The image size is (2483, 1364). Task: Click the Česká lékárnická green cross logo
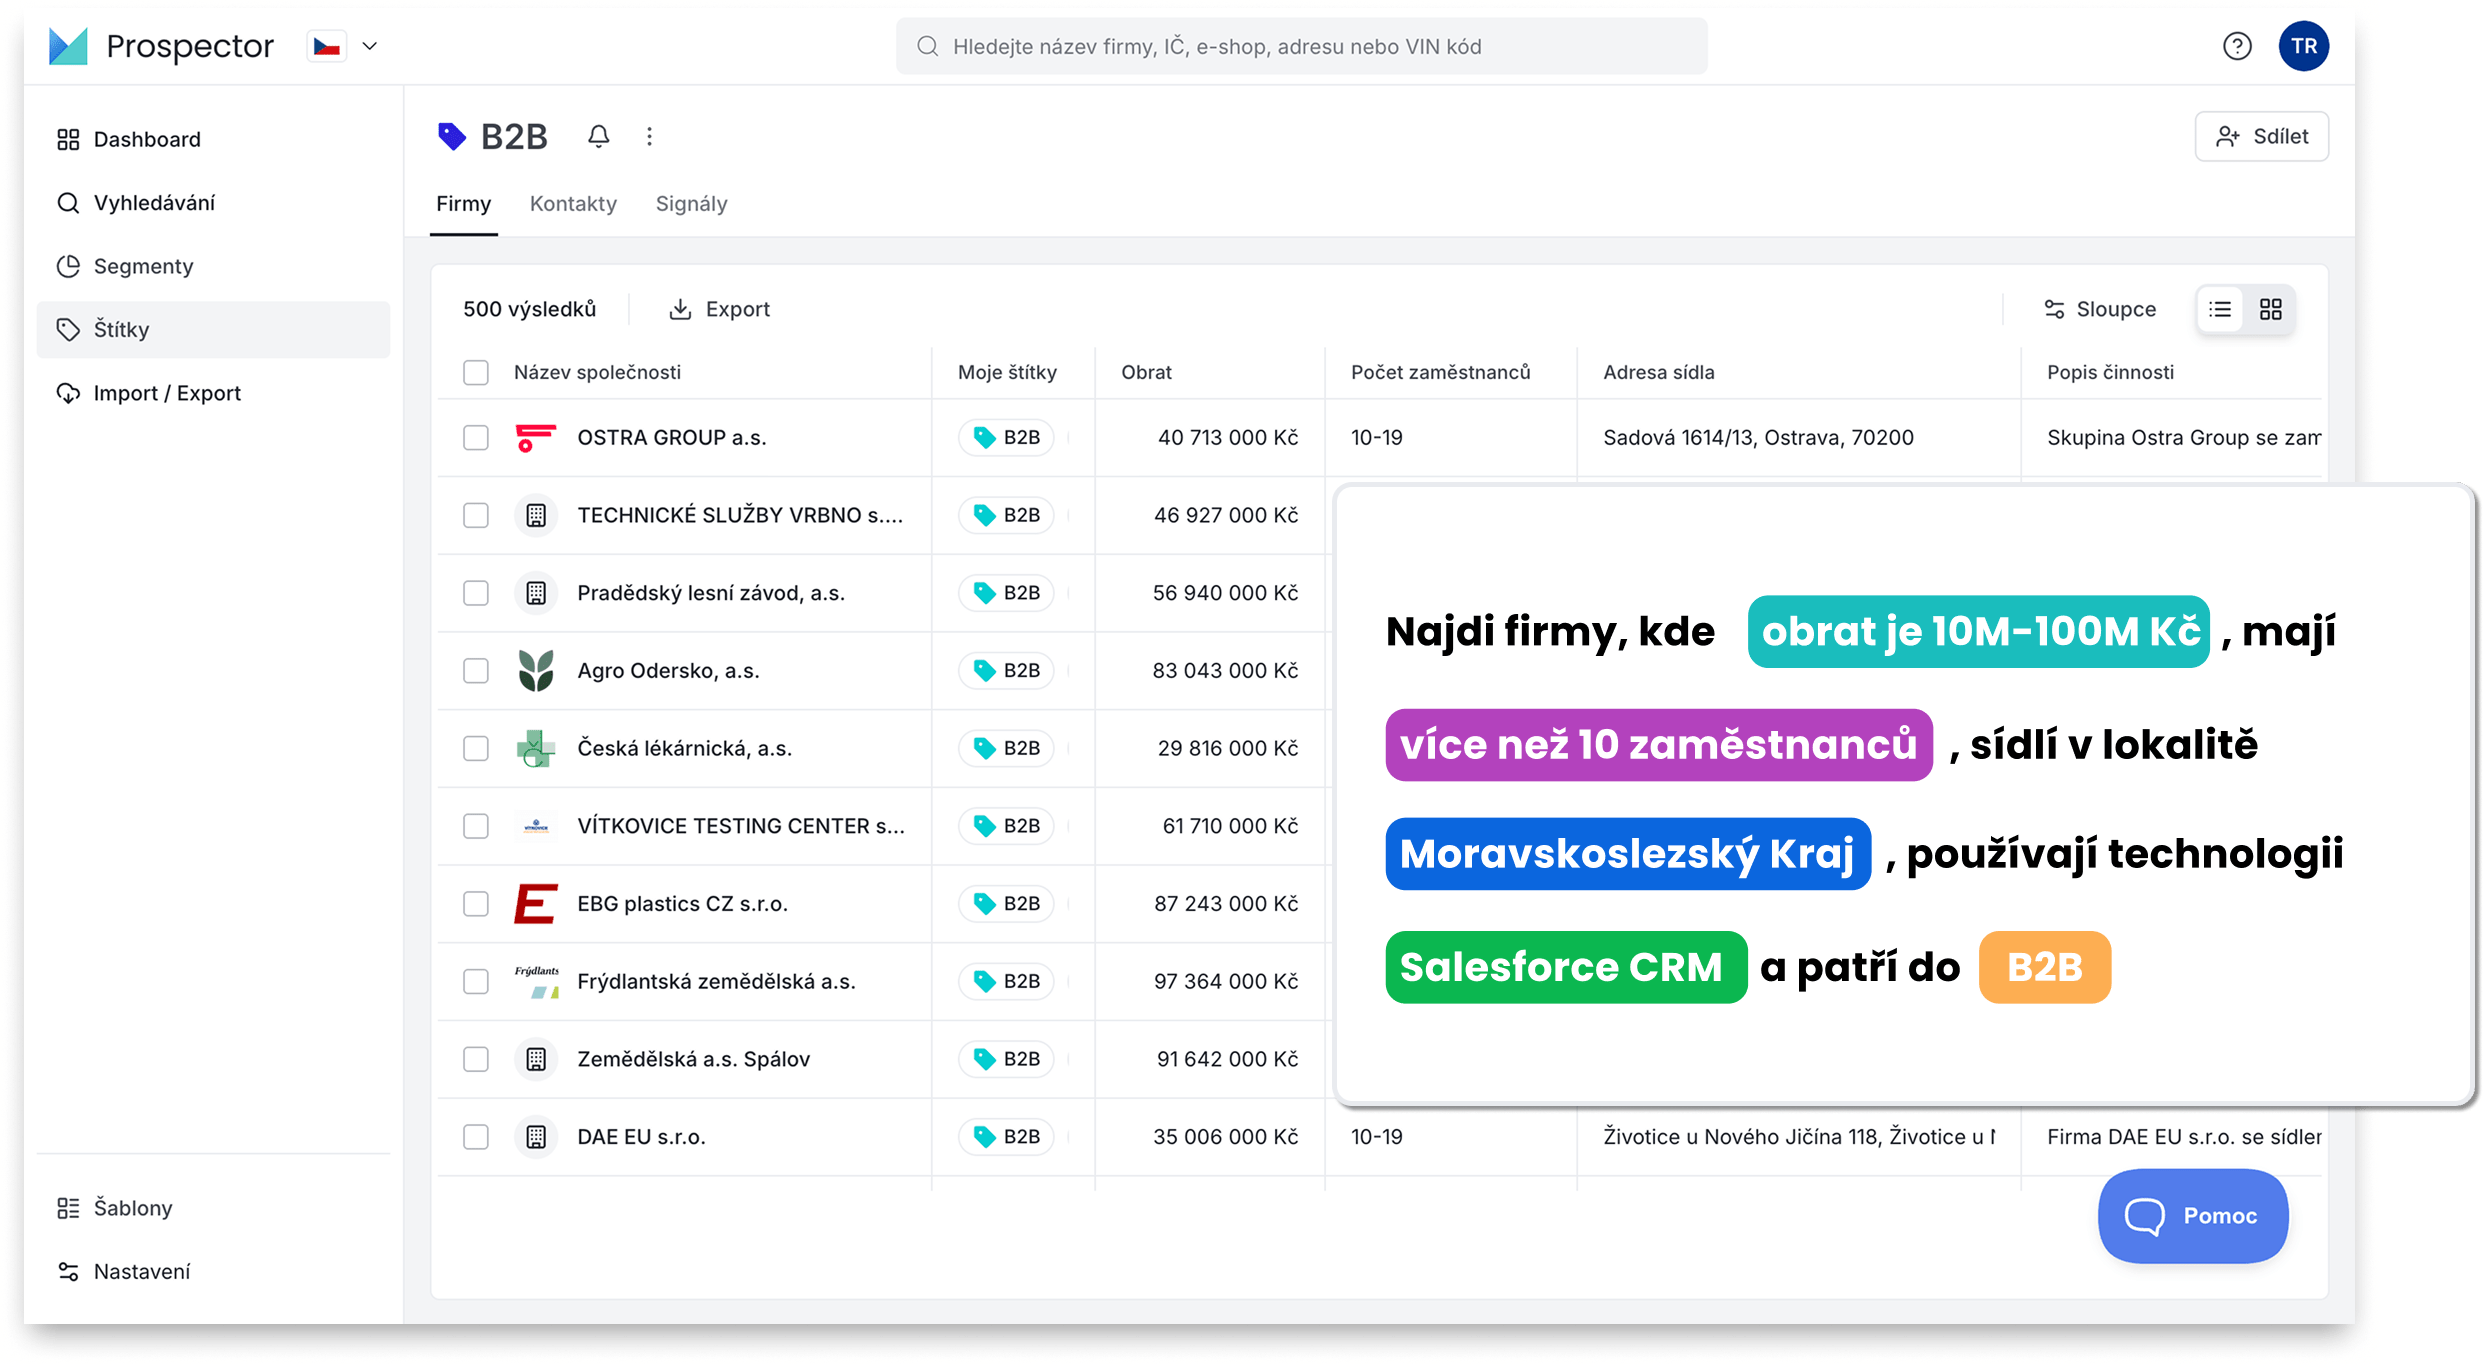tap(536, 748)
